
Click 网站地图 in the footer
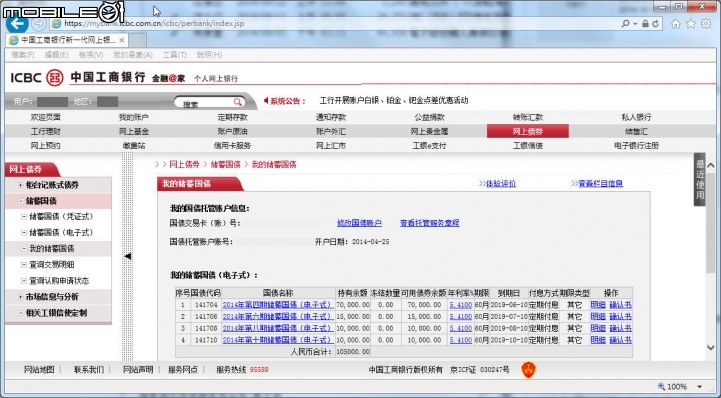pos(39,370)
